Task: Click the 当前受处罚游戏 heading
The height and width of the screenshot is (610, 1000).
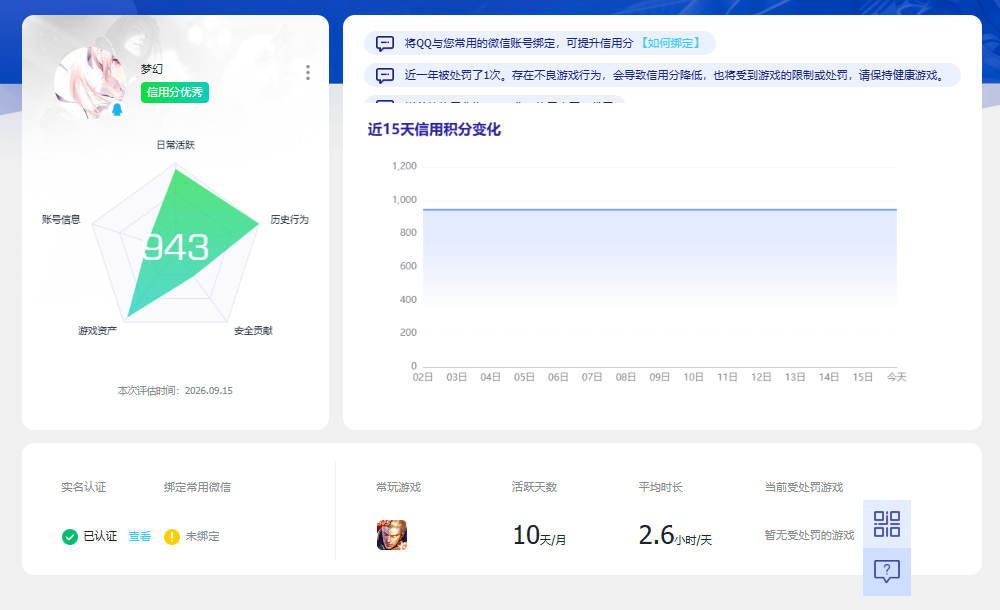Action: pyautogui.click(x=804, y=487)
